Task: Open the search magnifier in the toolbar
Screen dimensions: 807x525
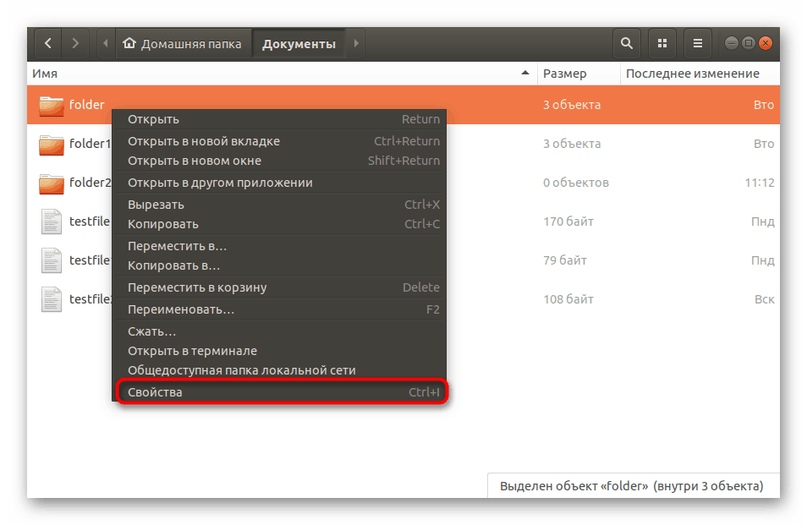Action: click(627, 44)
